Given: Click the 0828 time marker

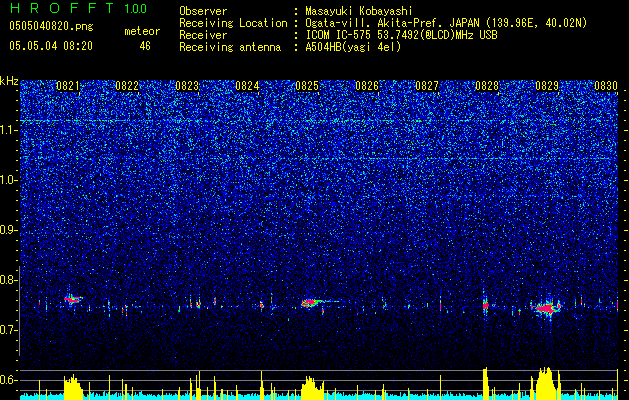Looking at the screenshot, I should click(487, 85).
